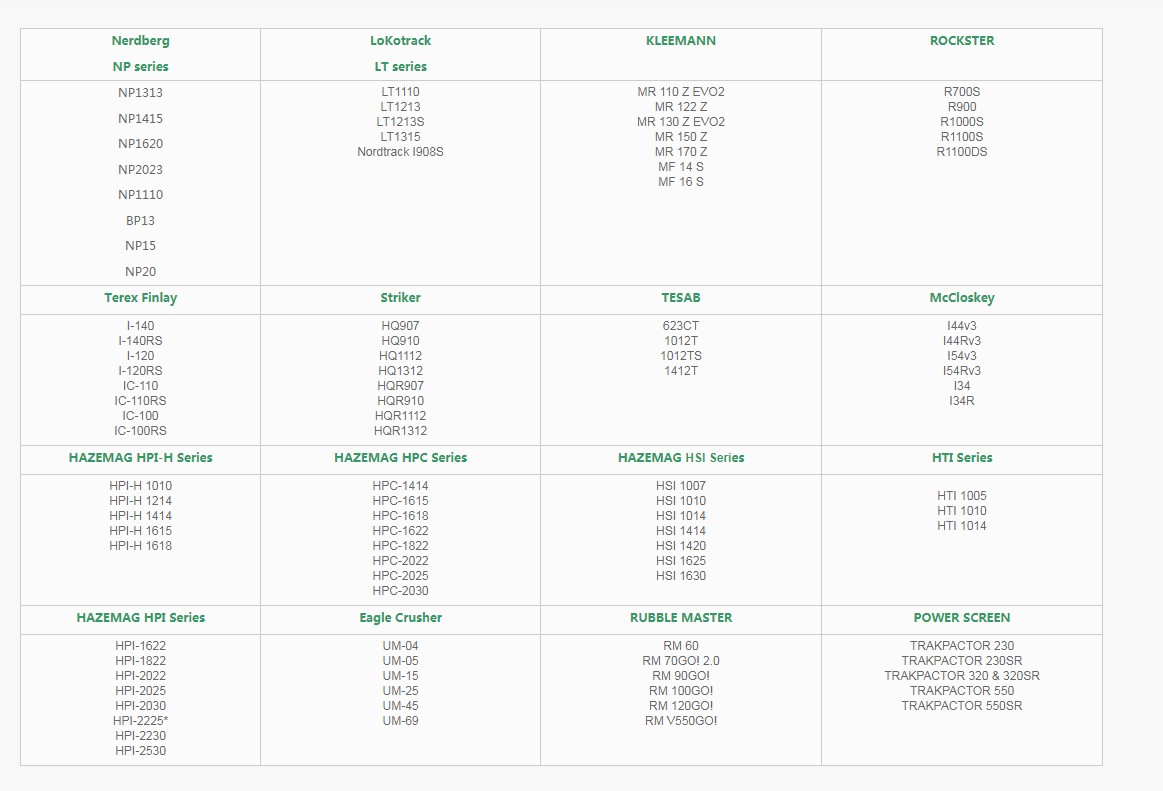
Task: Select McCloskey model I44v3
Action: [962, 326]
